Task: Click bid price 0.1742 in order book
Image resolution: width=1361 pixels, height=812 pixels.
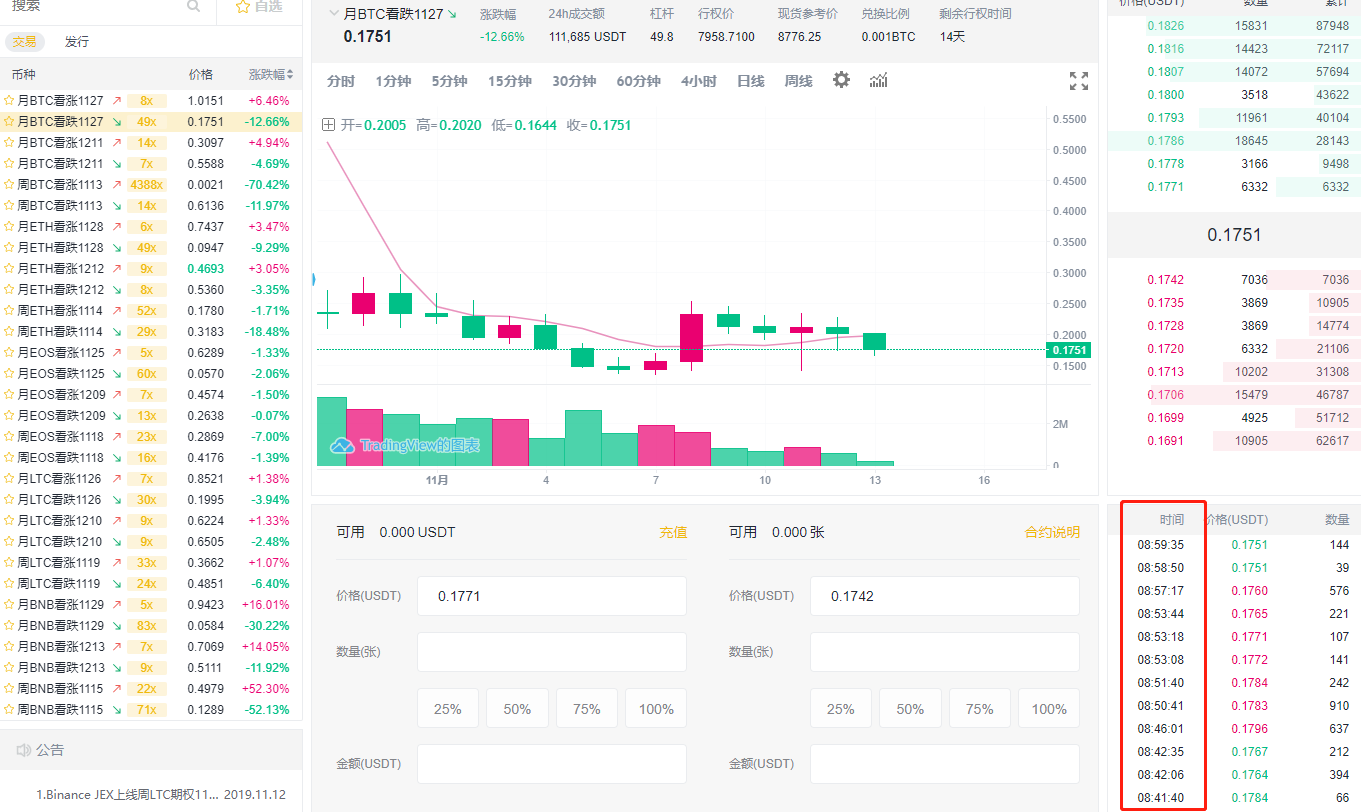Action: 1165,280
